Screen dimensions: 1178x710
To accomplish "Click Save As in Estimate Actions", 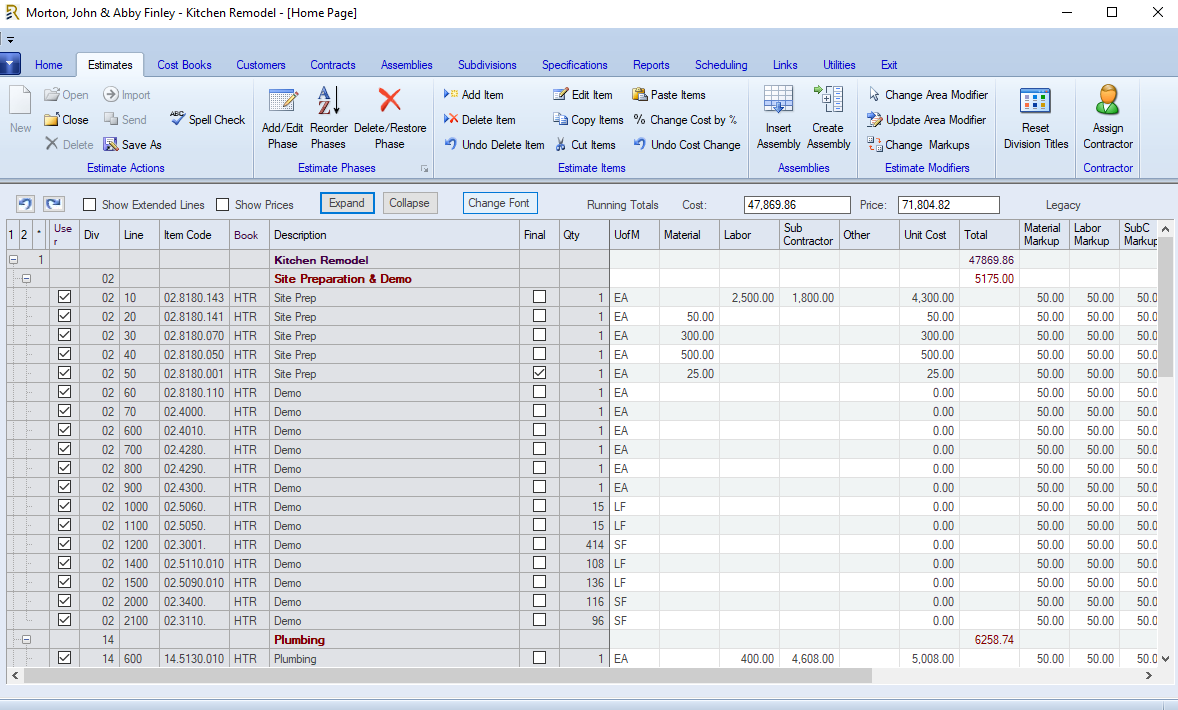I will tap(132, 144).
